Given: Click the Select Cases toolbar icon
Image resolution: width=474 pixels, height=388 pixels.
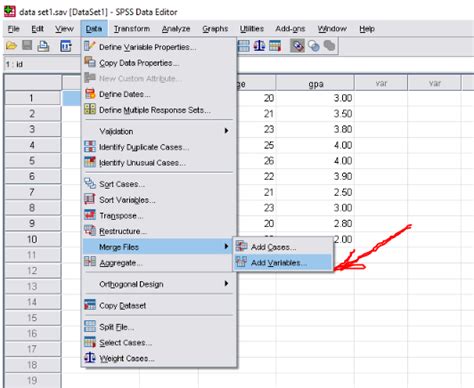Looking at the screenshot, I should pos(275,46).
